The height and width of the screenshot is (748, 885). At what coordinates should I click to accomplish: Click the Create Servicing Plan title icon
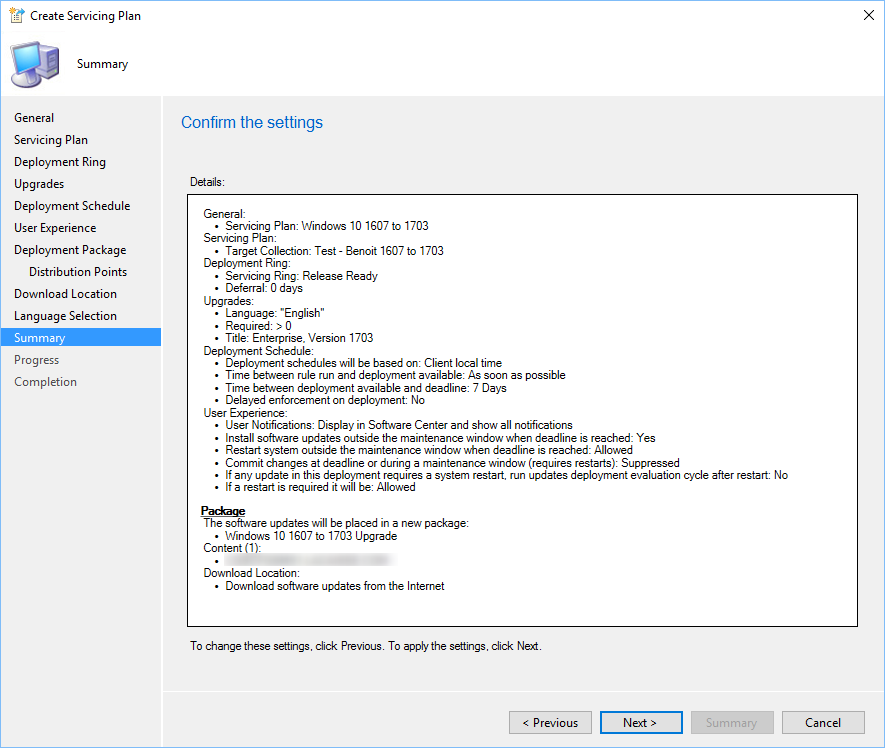pos(16,15)
